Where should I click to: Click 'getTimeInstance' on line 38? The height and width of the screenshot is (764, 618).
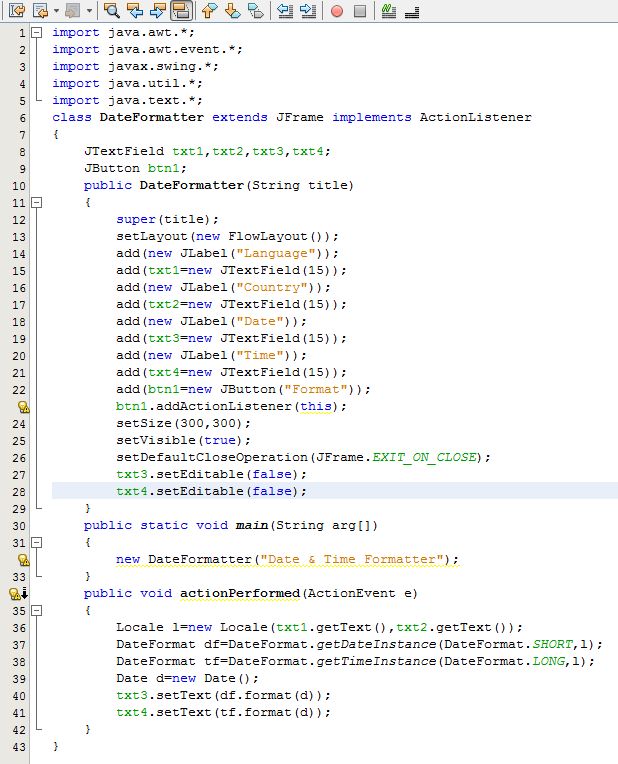coord(376,662)
